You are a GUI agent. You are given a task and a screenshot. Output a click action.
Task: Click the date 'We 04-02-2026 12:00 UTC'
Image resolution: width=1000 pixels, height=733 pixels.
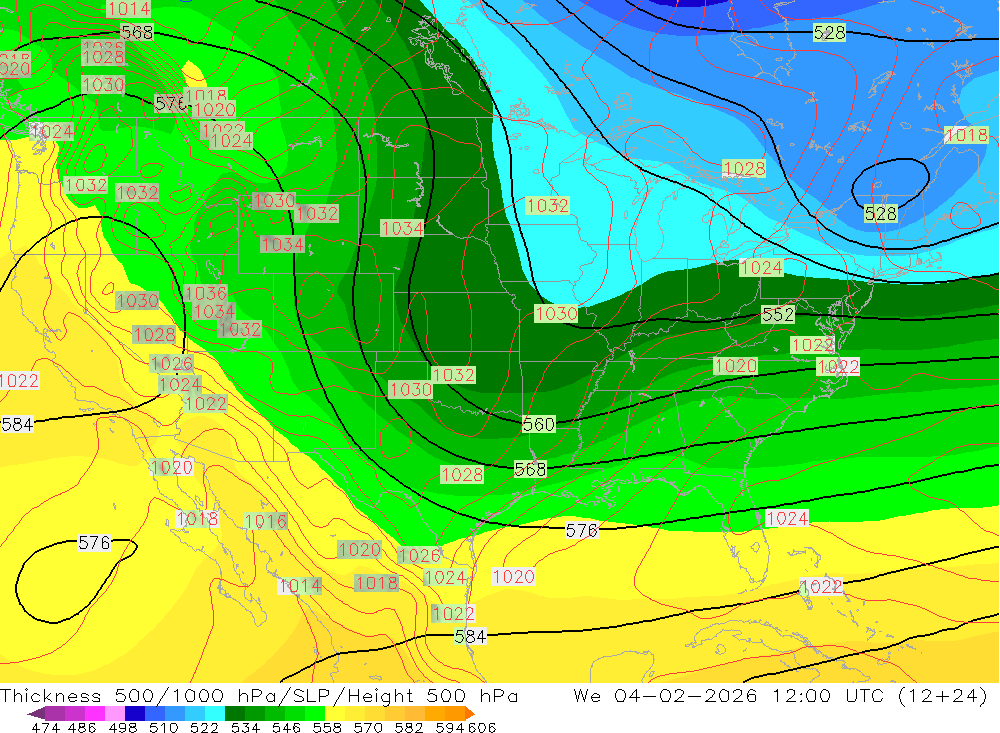[x=730, y=695]
